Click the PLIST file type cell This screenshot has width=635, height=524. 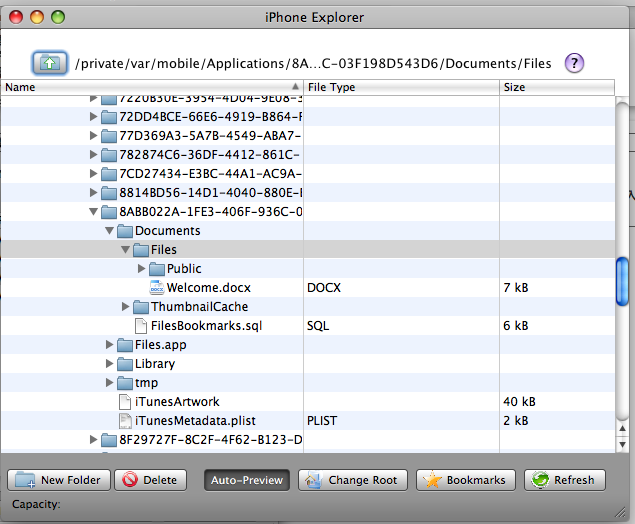(x=322, y=421)
